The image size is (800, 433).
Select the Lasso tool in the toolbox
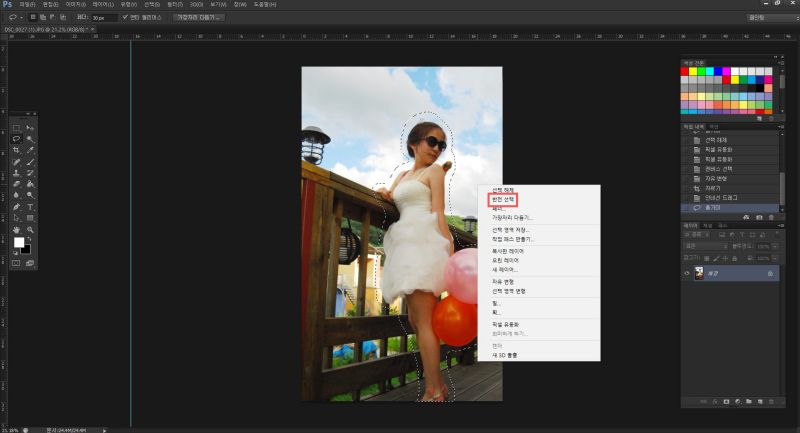coord(16,139)
